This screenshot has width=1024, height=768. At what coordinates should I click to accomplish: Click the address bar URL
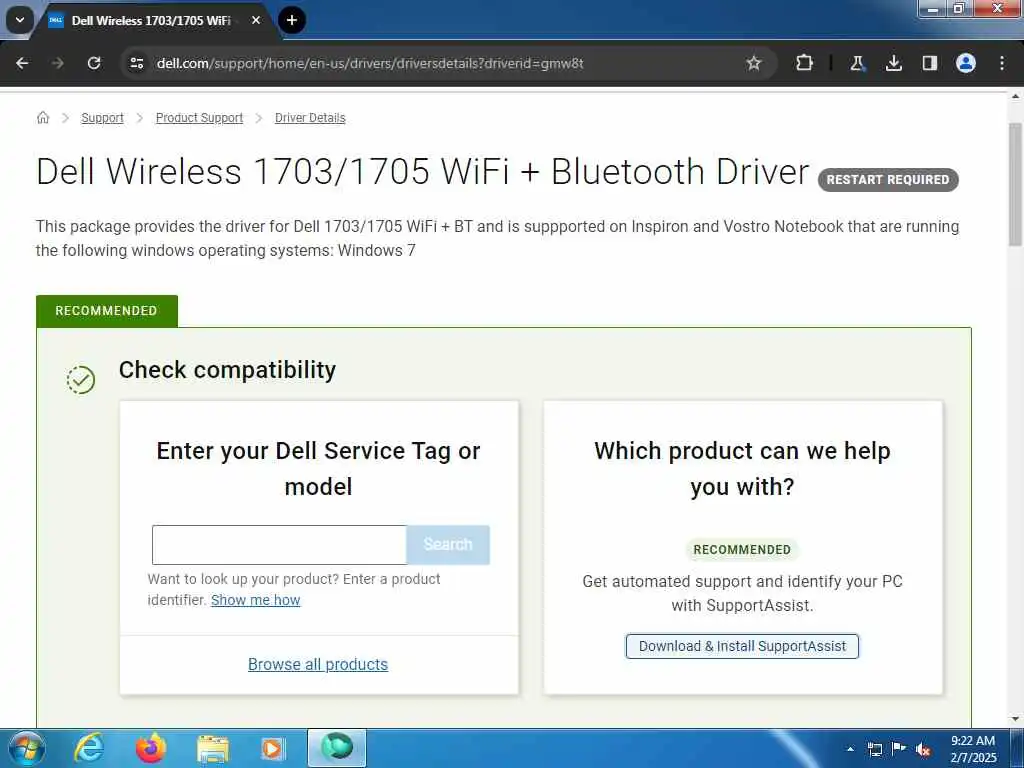370,63
